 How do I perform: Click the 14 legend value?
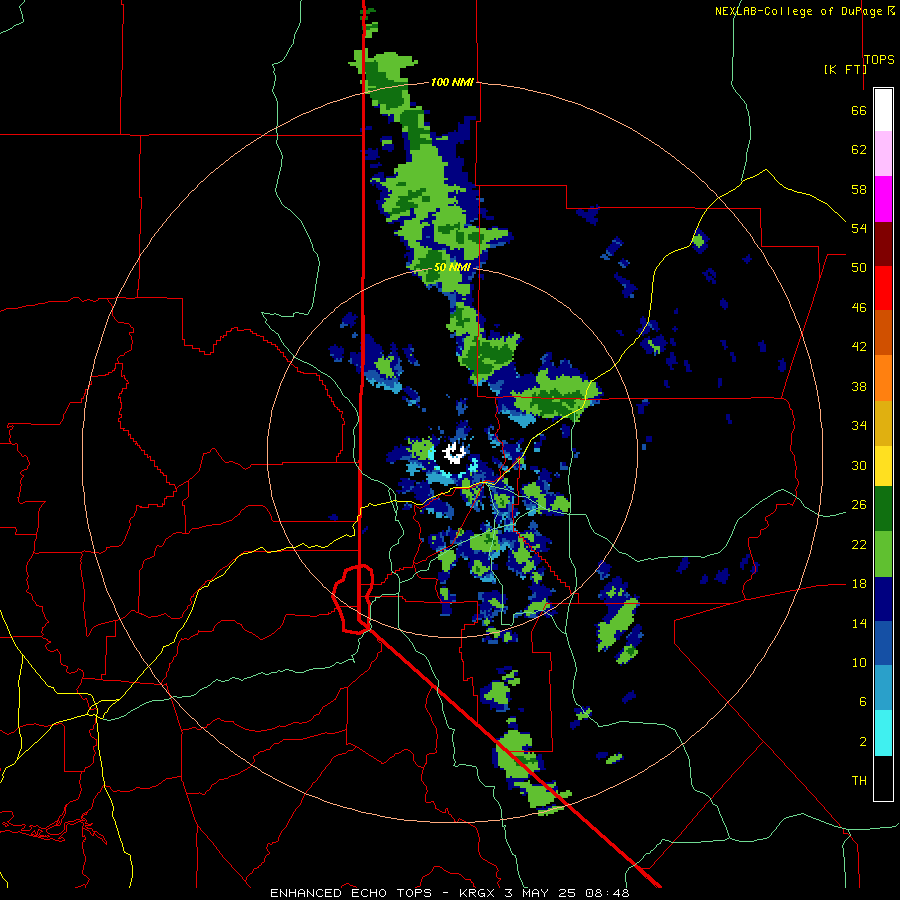click(x=859, y=624)
